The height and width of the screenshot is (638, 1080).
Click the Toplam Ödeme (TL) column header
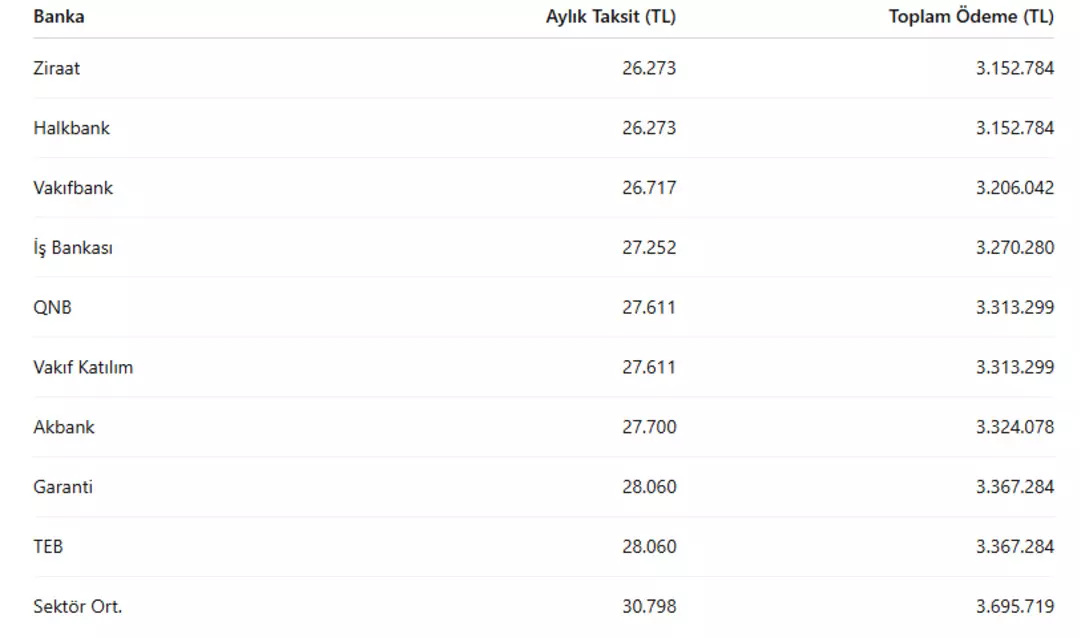pyautogui.click(x=970, y=17)
